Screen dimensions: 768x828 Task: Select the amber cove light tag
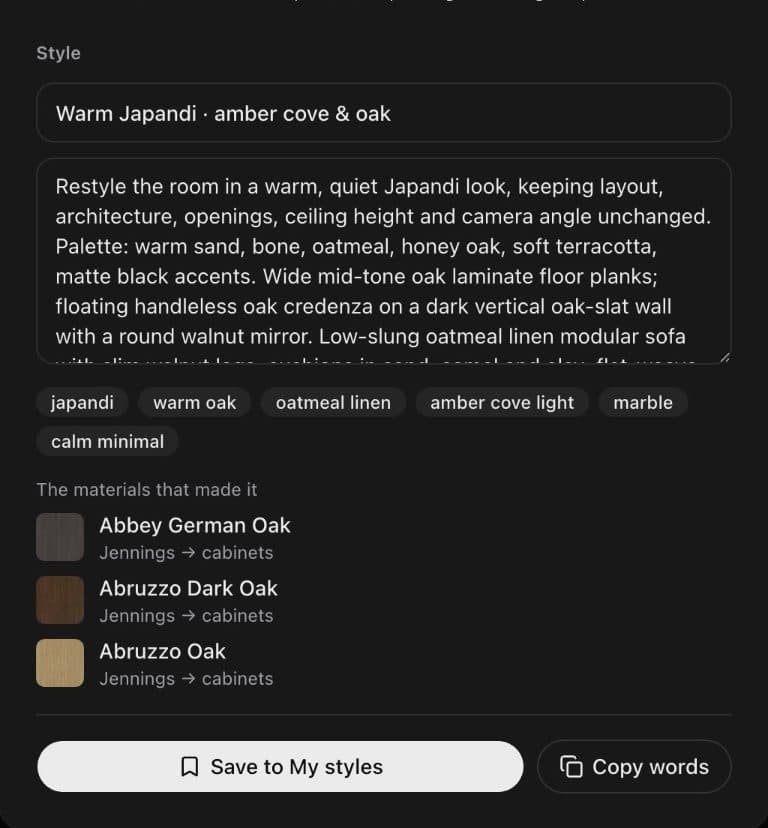502,402
